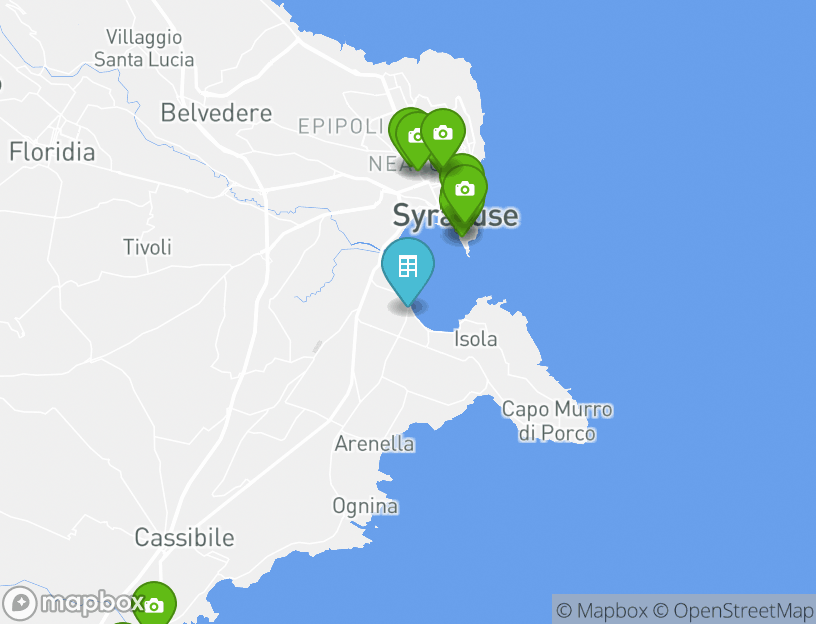The image size is (816, 624).
Task: Select the green camera marker over Syracuse label
Action: point(465,191)
